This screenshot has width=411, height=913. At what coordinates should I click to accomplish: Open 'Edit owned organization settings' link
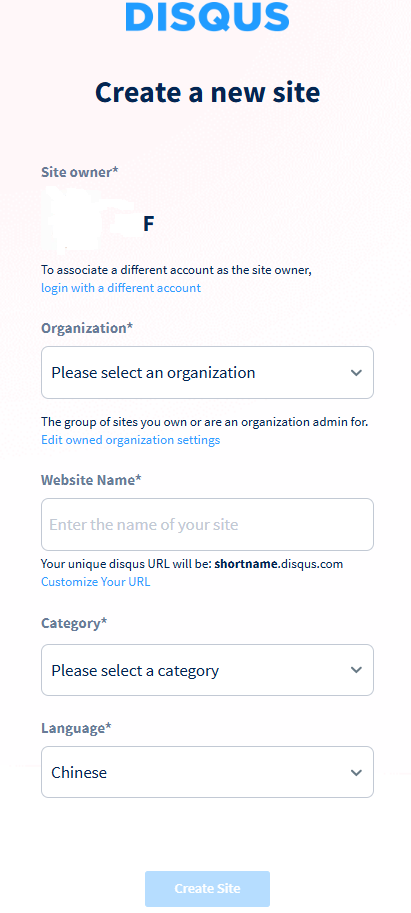[130, 440]
